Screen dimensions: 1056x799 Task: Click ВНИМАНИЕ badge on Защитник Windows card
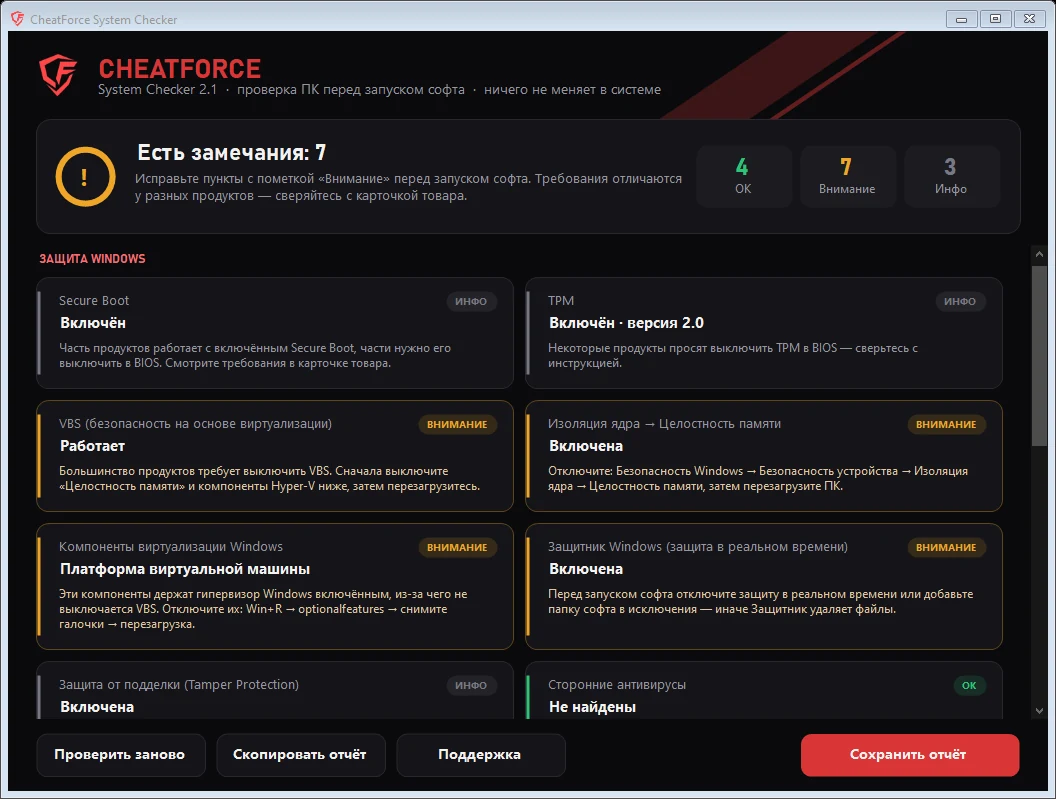point(946,547)
